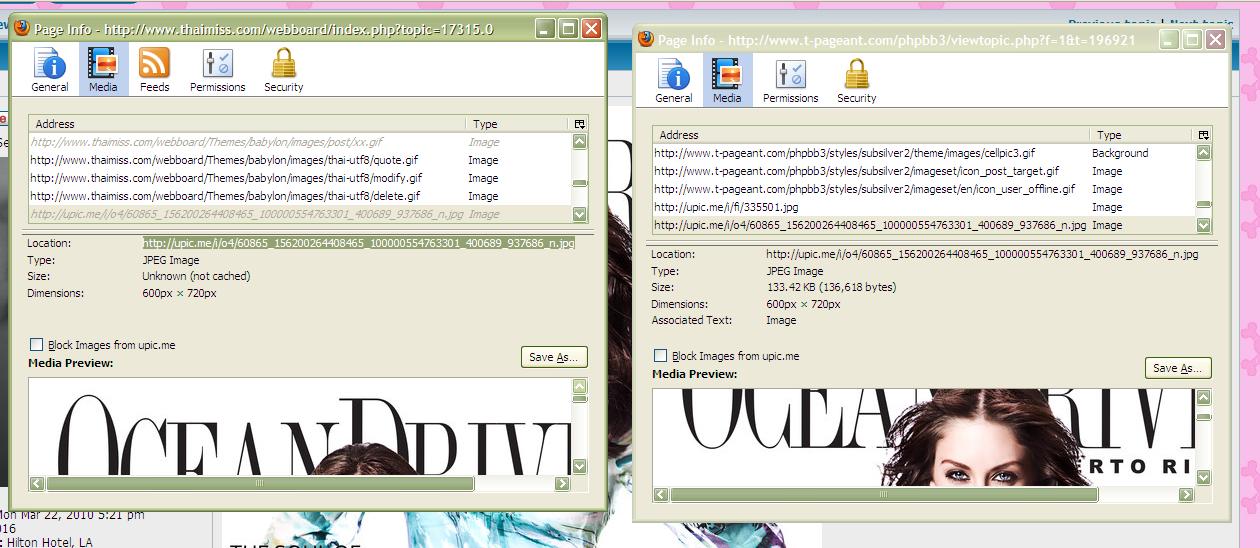Click t-pageant preview horizontal scrollbar thumb

tap(884, 494)
